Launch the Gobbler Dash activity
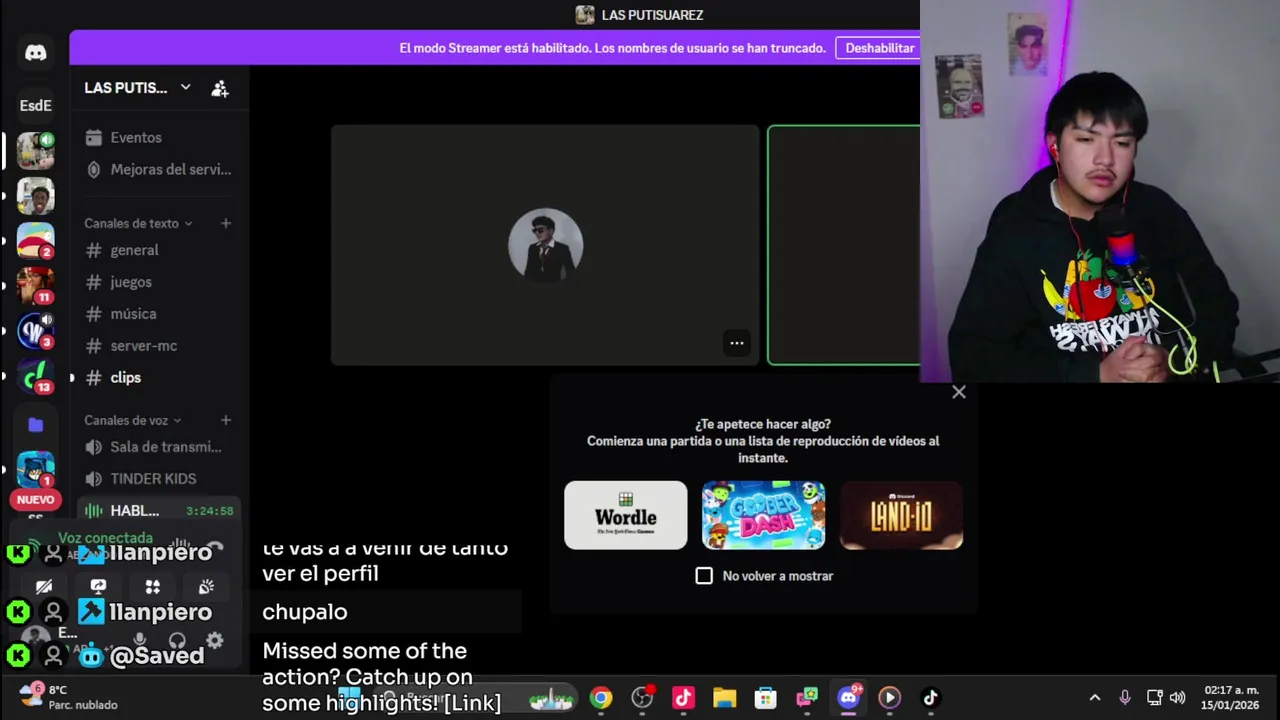This screenshot has width=1280, height=720. tap(764, 515)
